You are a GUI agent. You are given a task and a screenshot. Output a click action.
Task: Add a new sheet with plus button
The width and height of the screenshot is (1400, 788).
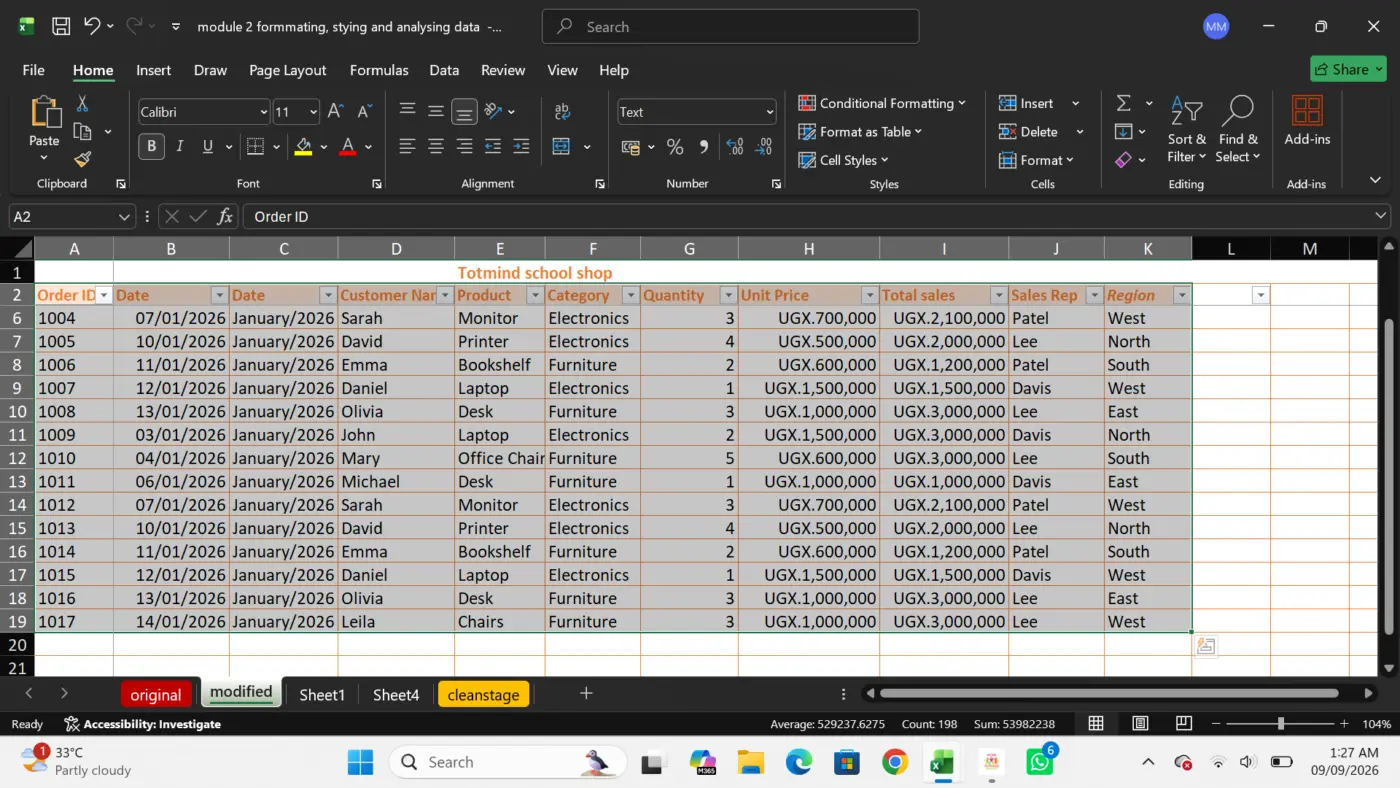(x=587, y=693)
